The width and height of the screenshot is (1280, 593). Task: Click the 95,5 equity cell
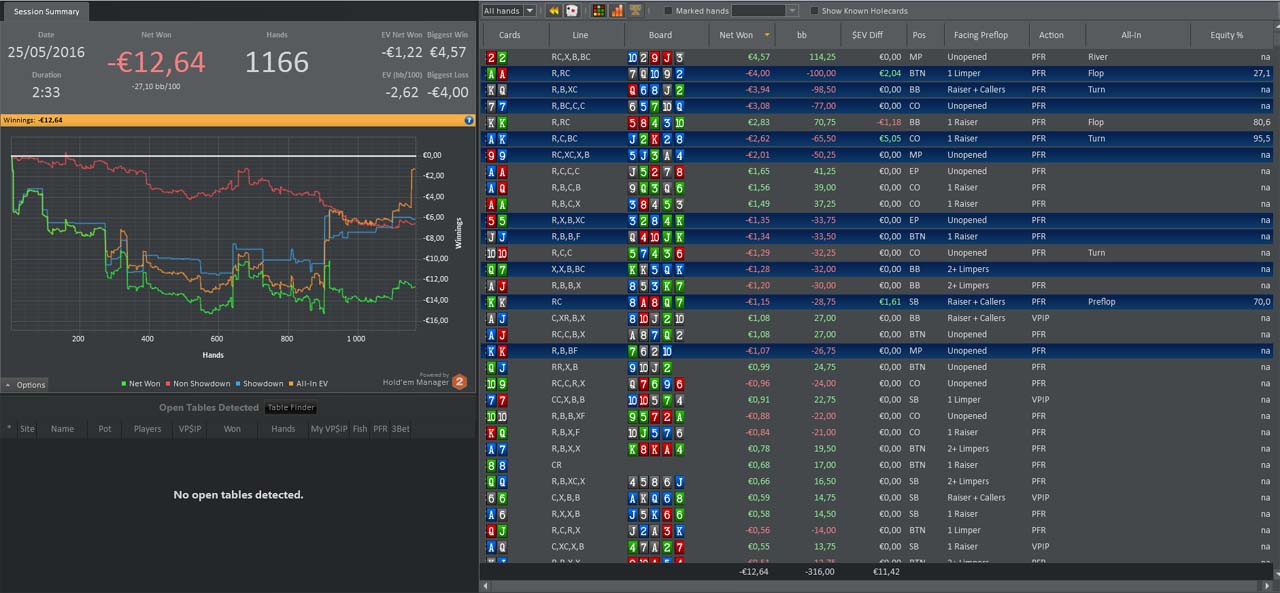tap(1261, 139)
